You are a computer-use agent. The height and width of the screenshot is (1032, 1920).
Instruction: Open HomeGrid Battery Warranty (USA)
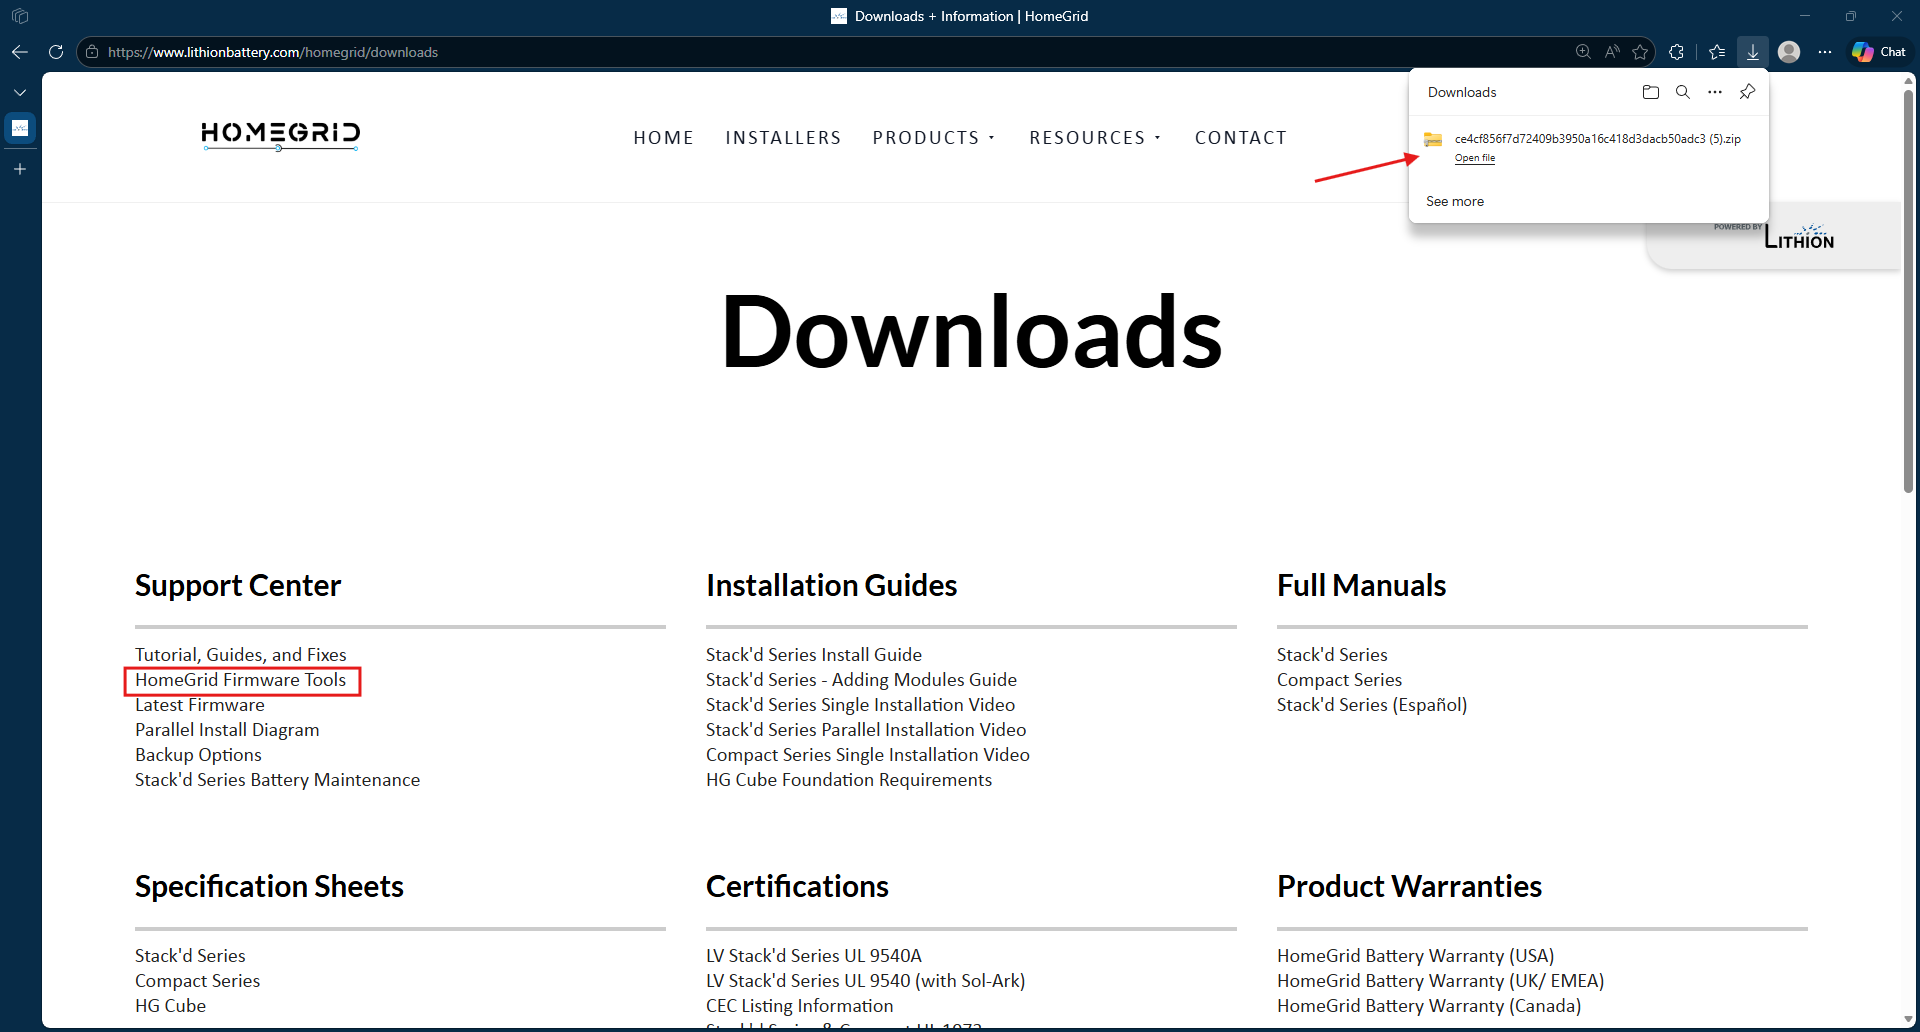point(1415,956)
